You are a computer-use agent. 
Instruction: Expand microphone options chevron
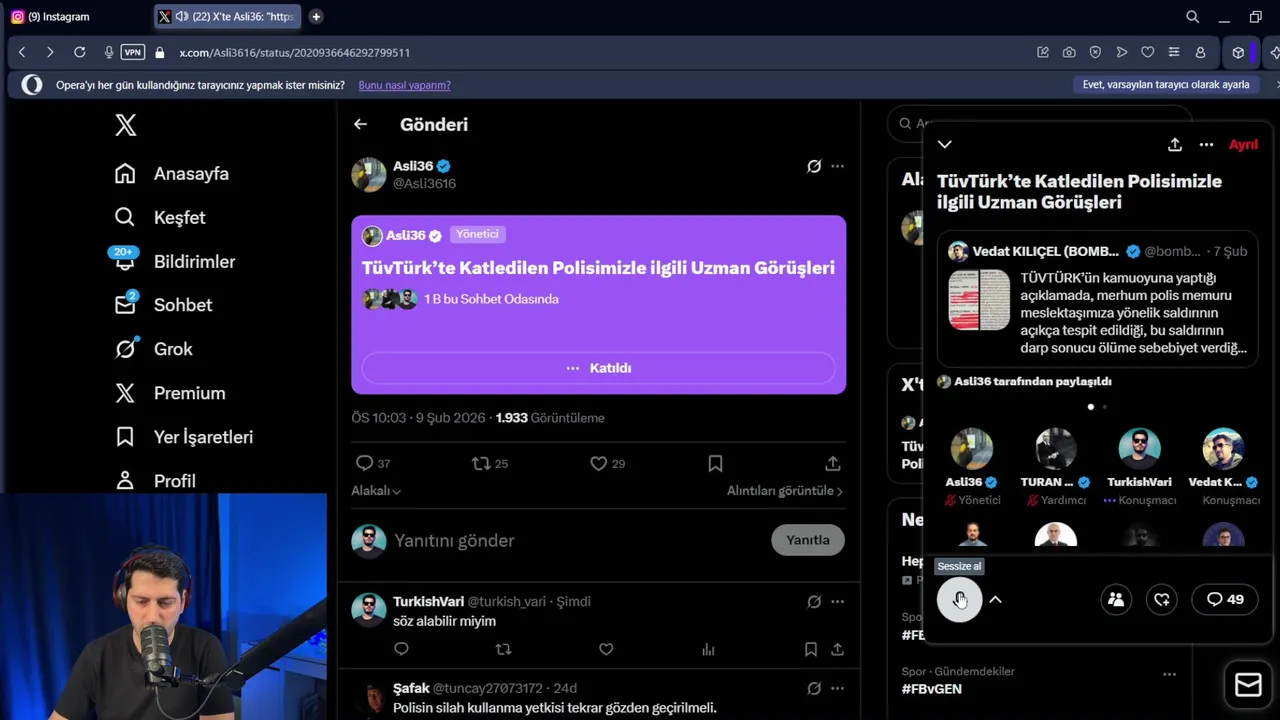[995, 599]
